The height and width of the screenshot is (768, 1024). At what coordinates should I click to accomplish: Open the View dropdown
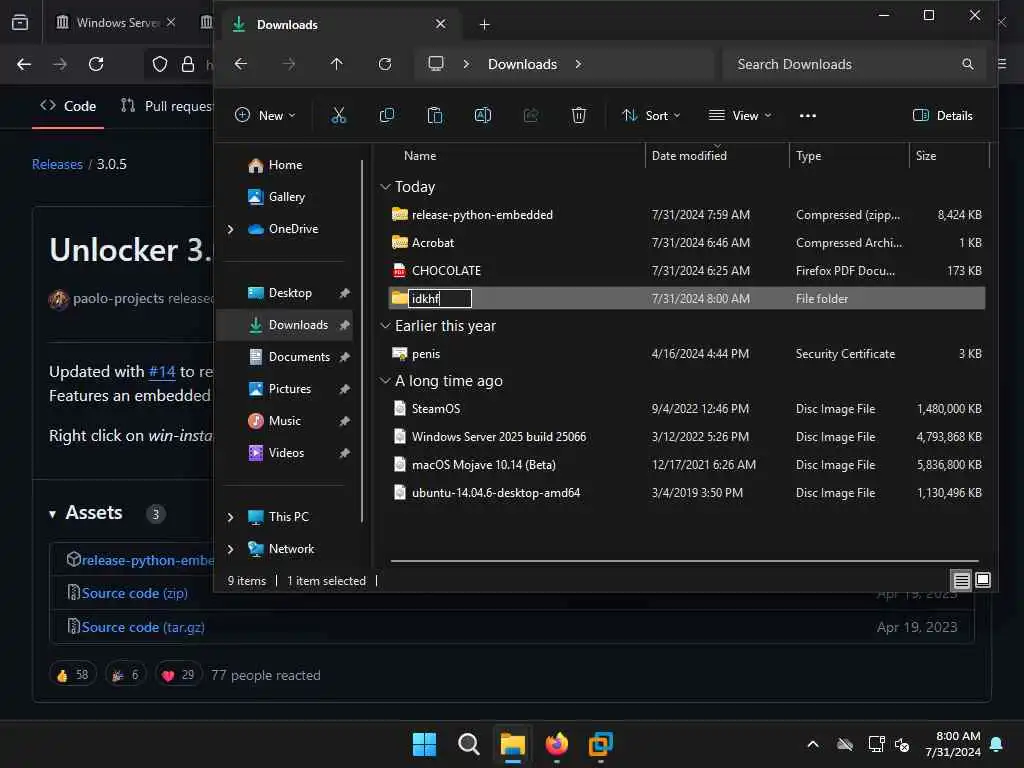point(740,116)
